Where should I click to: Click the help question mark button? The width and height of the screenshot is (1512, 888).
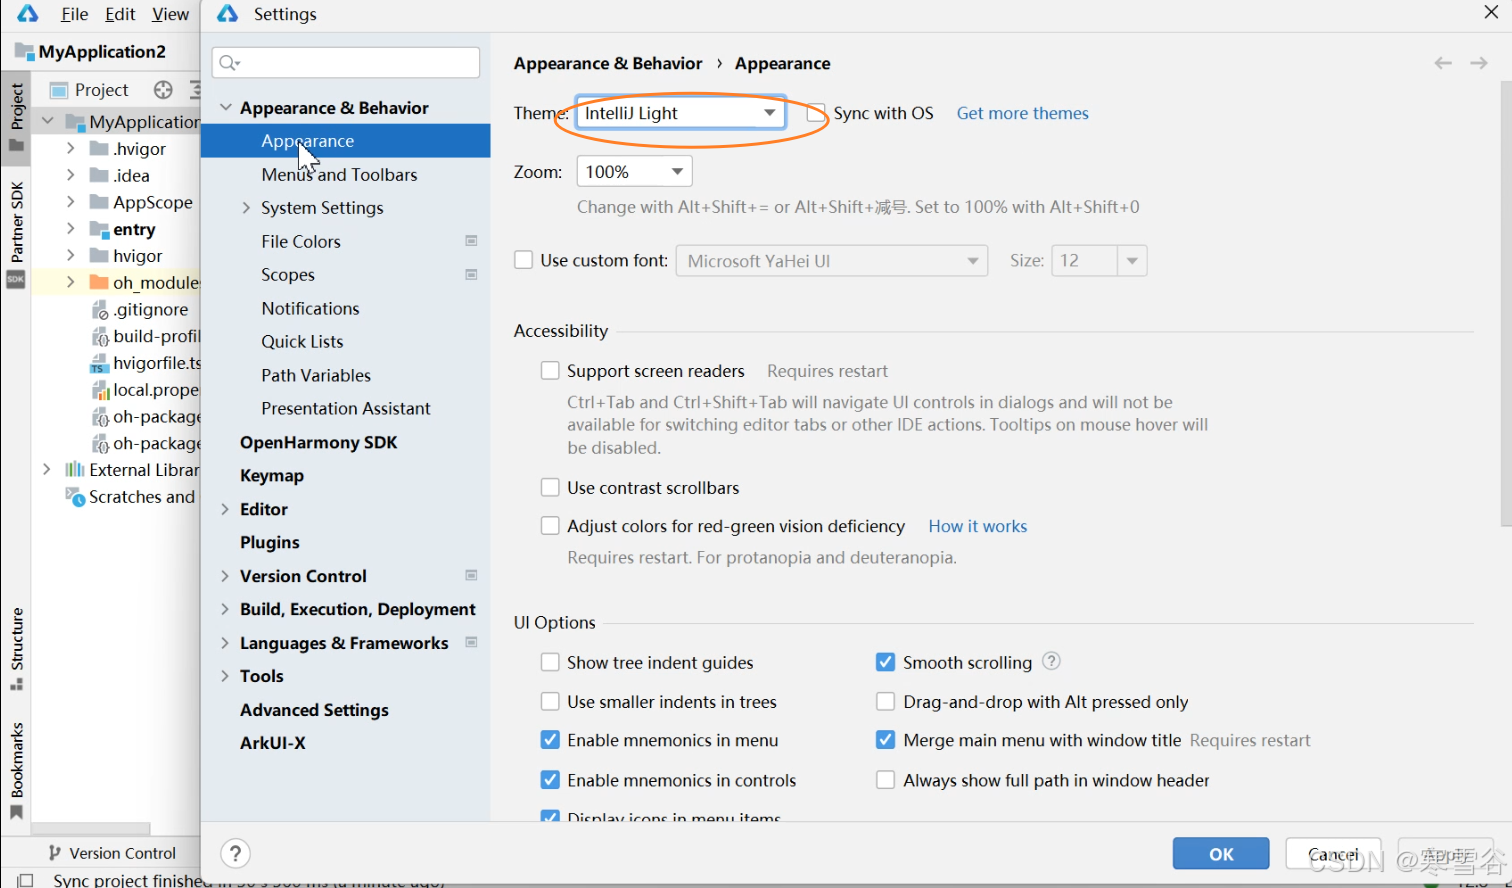point(235,853)
